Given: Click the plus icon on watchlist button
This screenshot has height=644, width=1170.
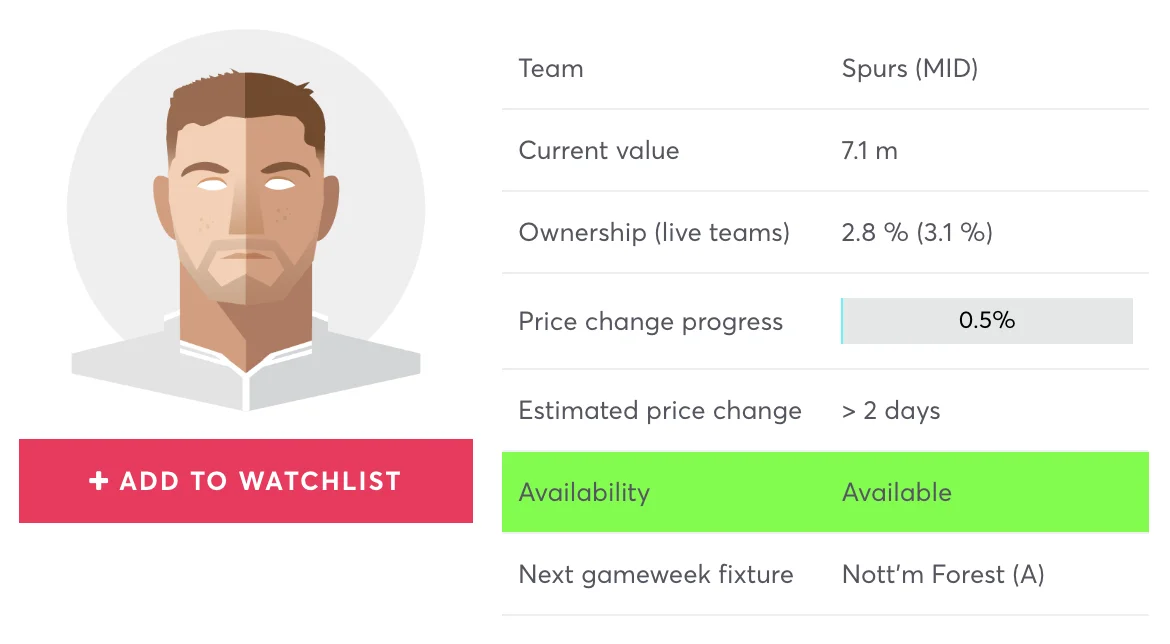Looking at the screenshot, I should (x=98, y=481).
